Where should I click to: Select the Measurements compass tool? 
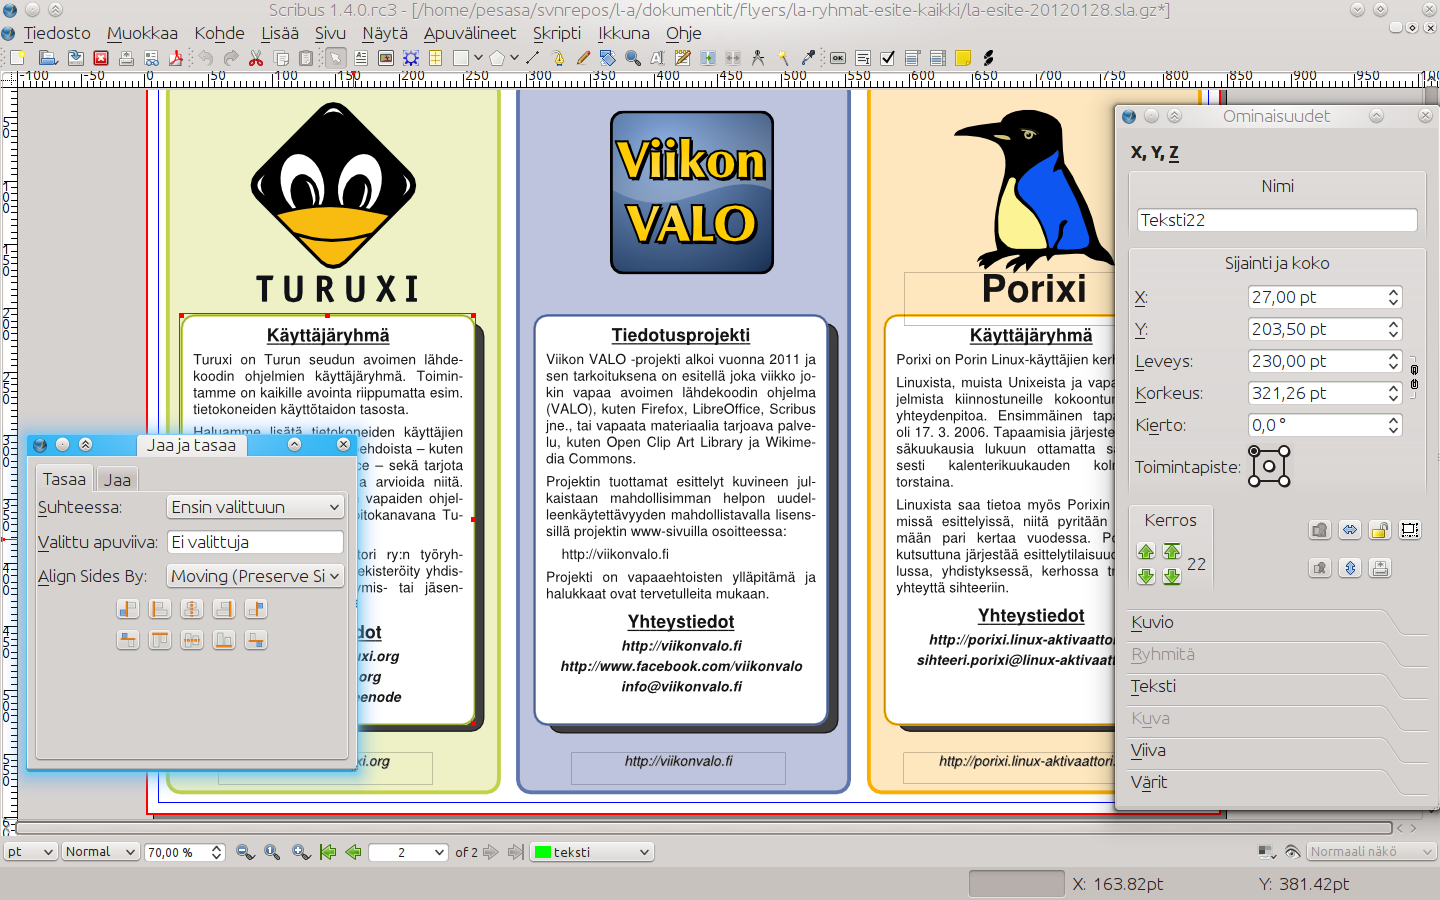[757, 58]
